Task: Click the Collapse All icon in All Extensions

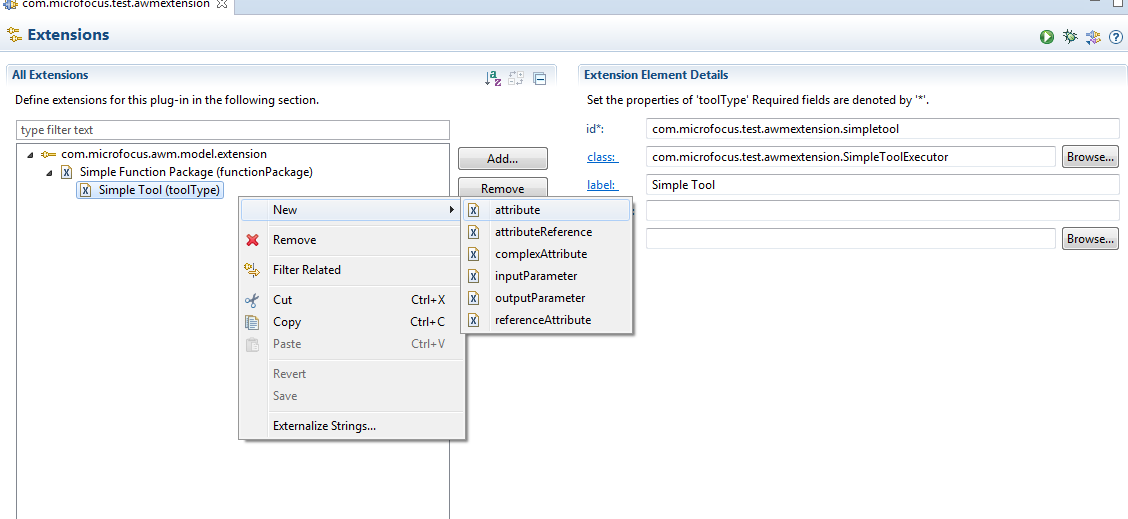Action: tap(540, 78)
